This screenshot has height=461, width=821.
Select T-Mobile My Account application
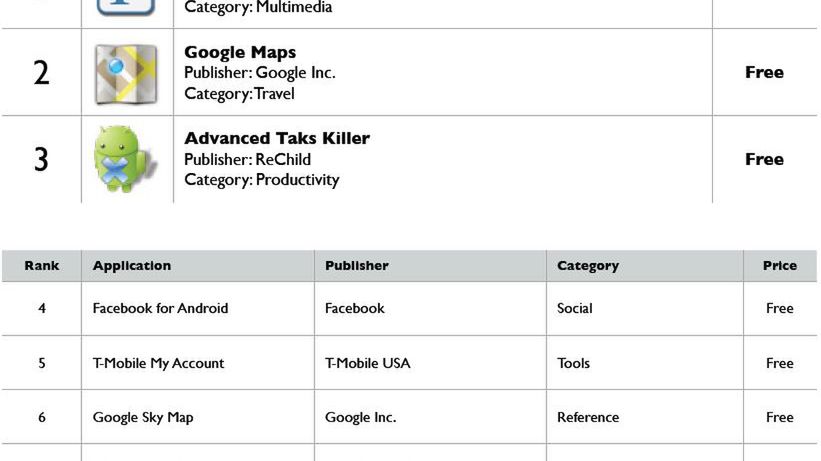click(x=158, y=363)
